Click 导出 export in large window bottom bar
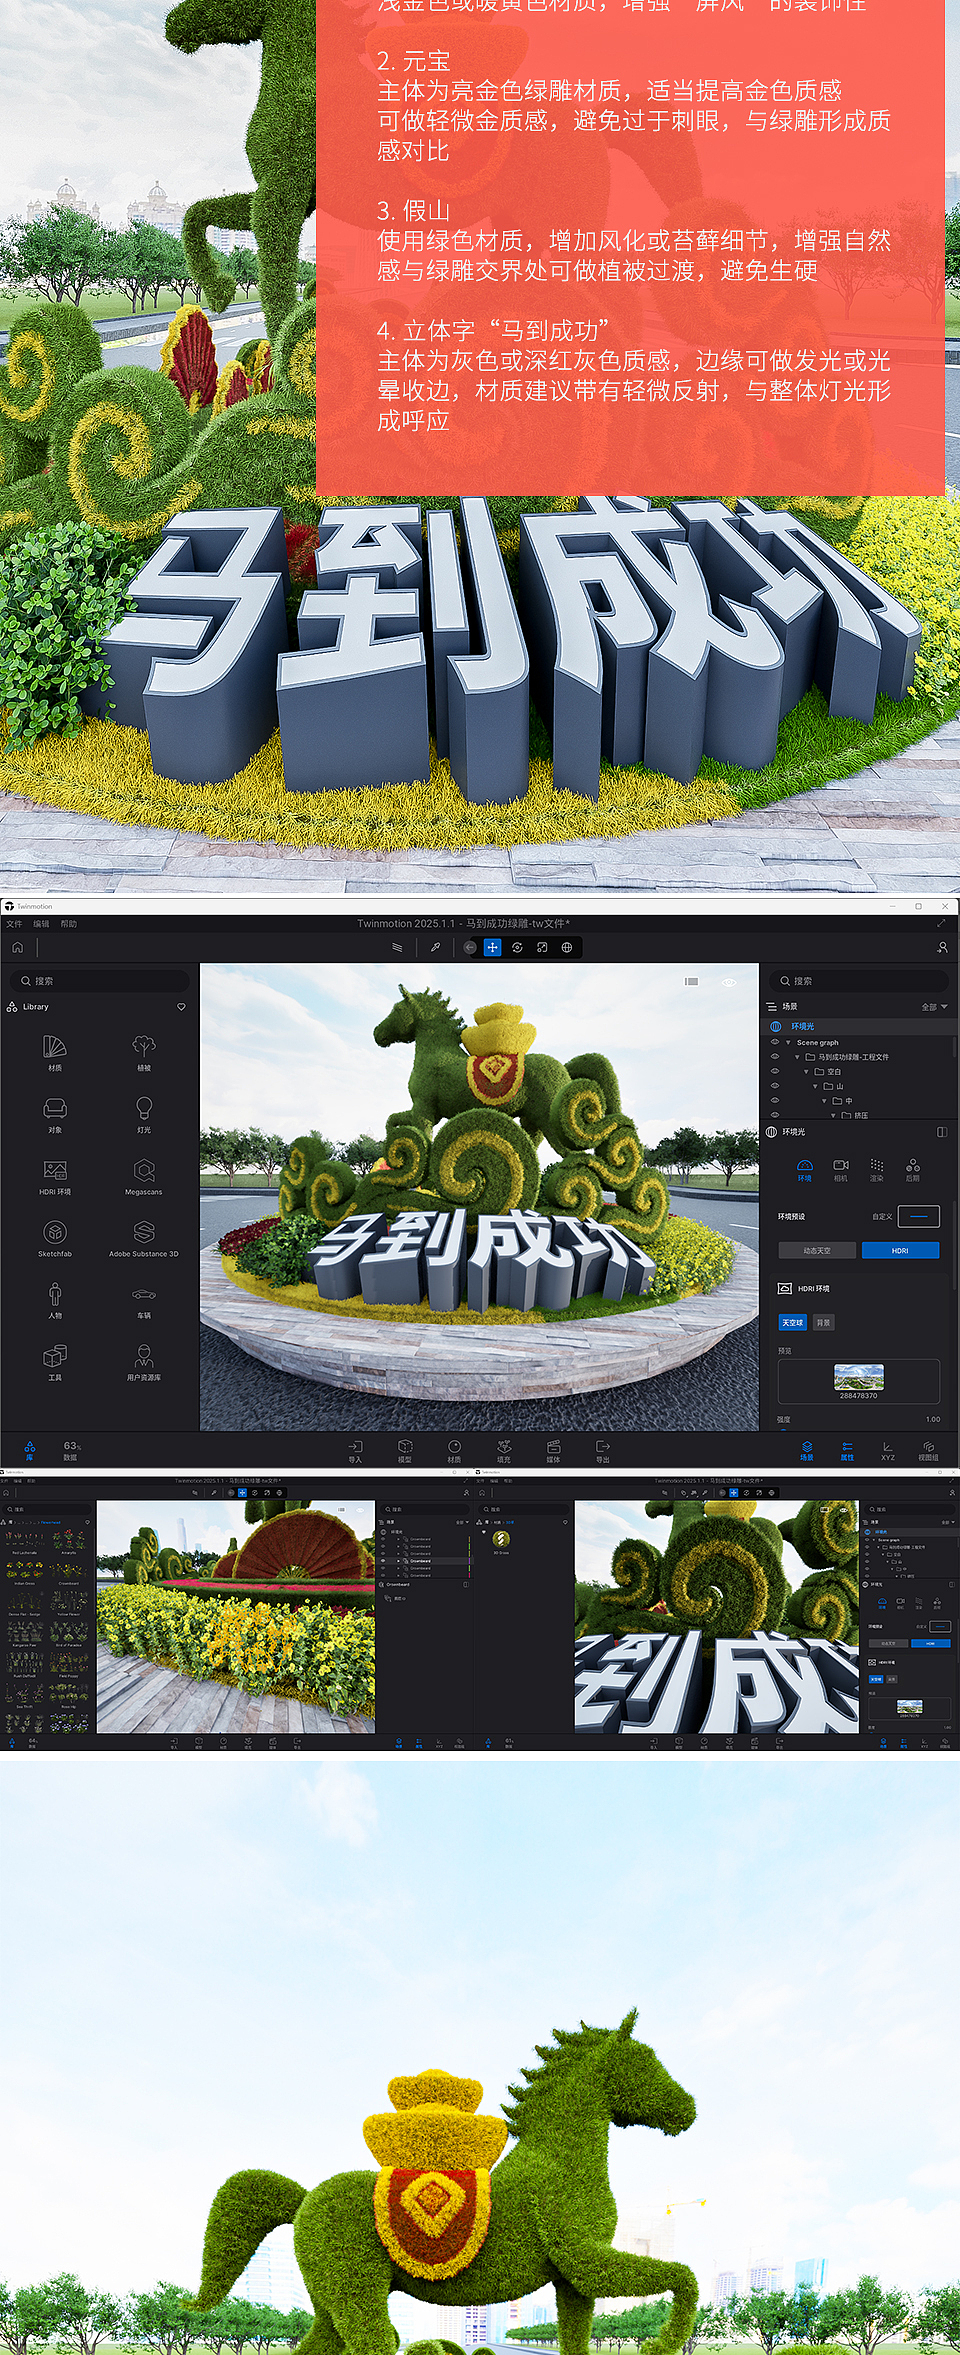 point(603,1451)
